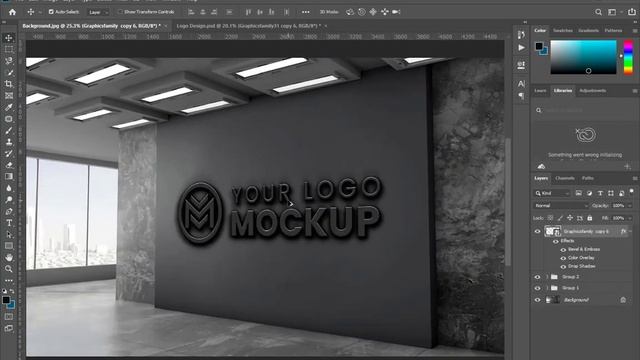640x360 pixels.
Task: Pick a color from the hue slider strip
Action: pyautogui.click(x=628, y=57)
